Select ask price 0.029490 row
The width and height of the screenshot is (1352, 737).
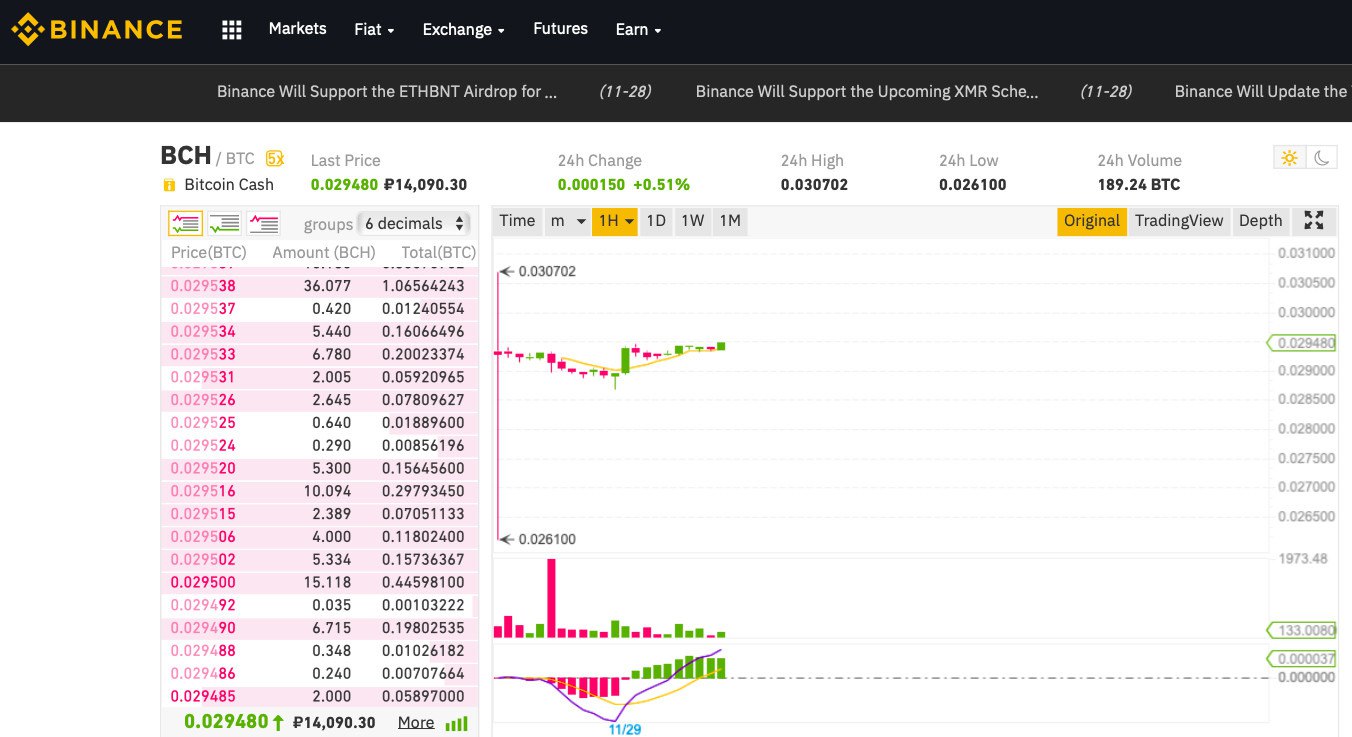[320, 628]
